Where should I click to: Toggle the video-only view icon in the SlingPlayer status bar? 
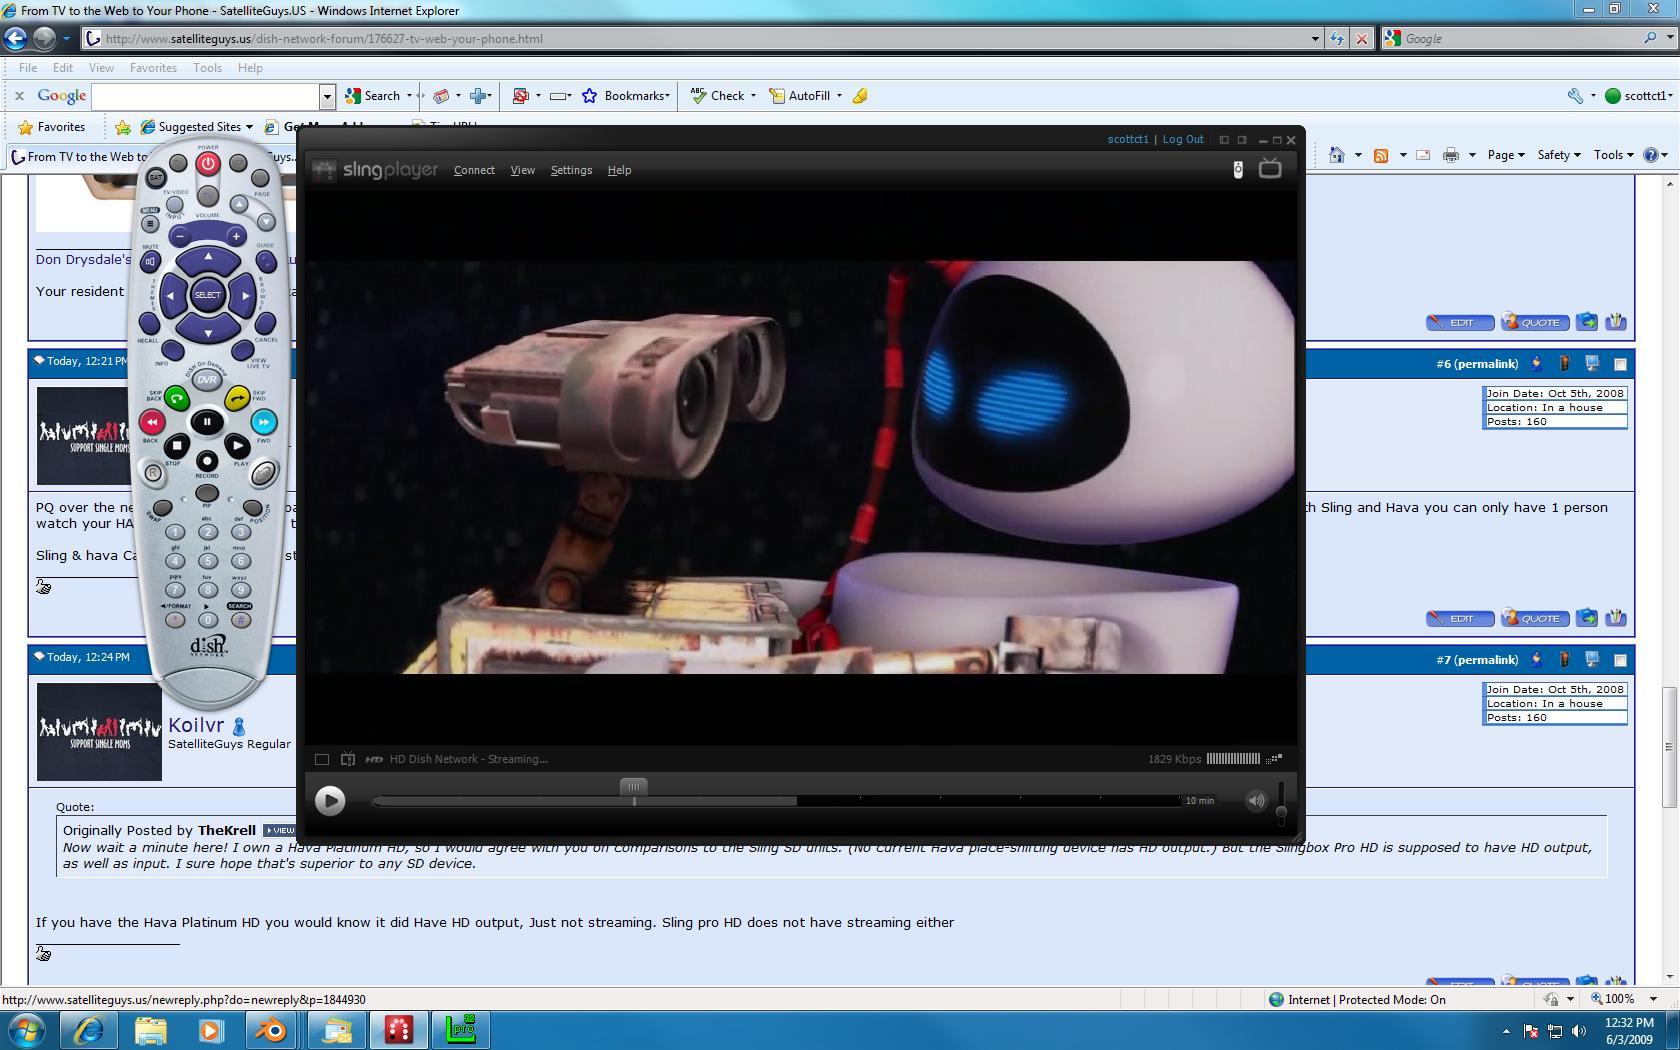pyautogui.click(x=322, y=759)
